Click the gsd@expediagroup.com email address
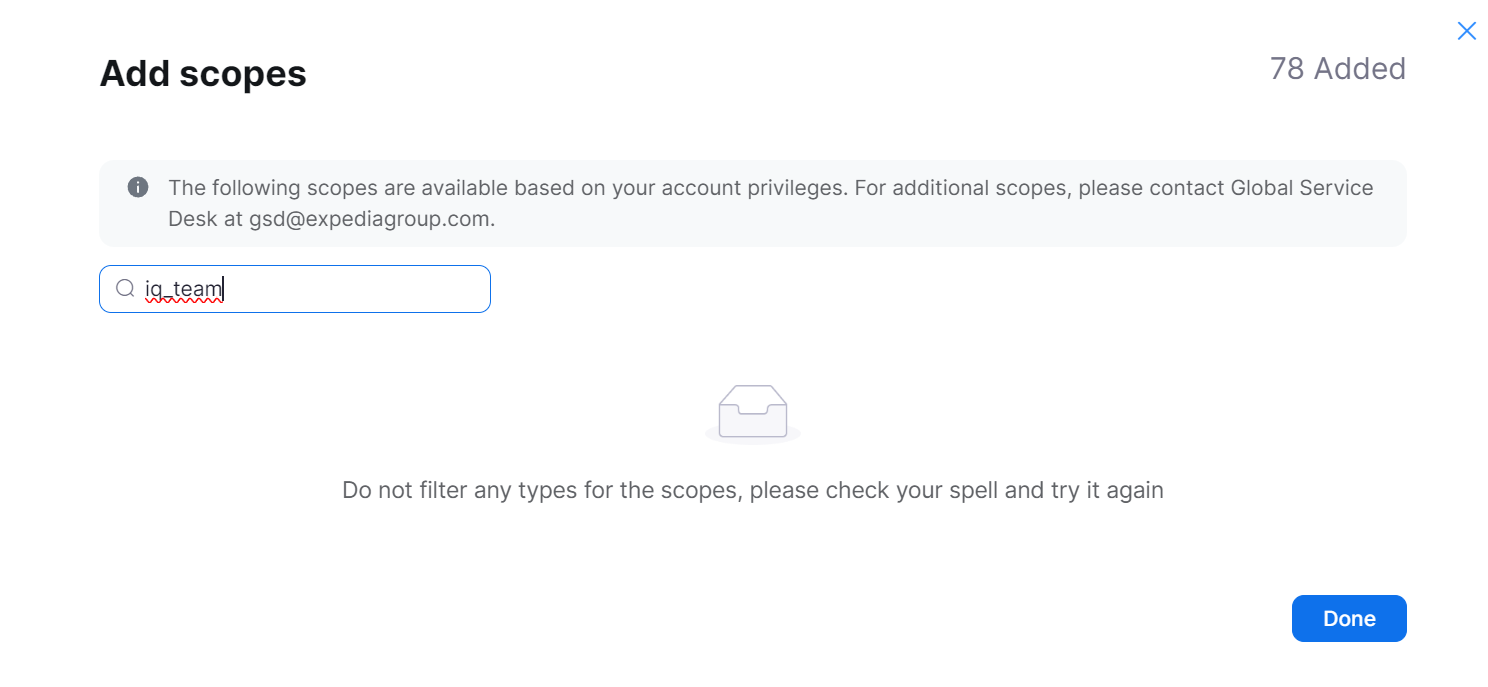This screenshot has width=1488, height=687. pyautogui.click(x=371, y=219)
